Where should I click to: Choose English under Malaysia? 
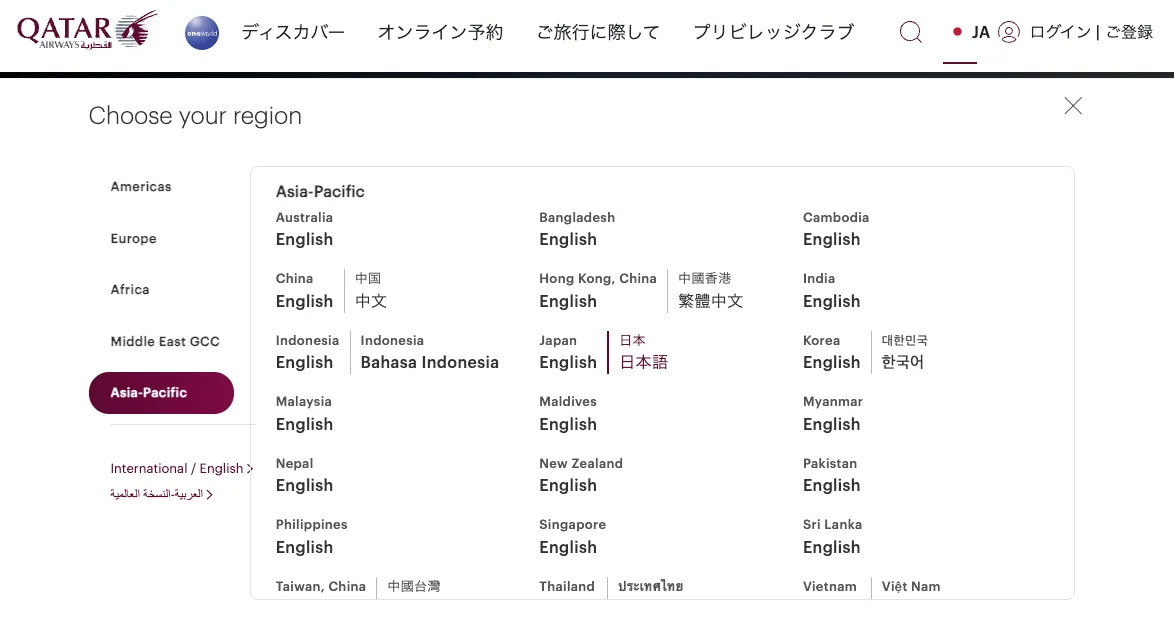tap(304, 424)
